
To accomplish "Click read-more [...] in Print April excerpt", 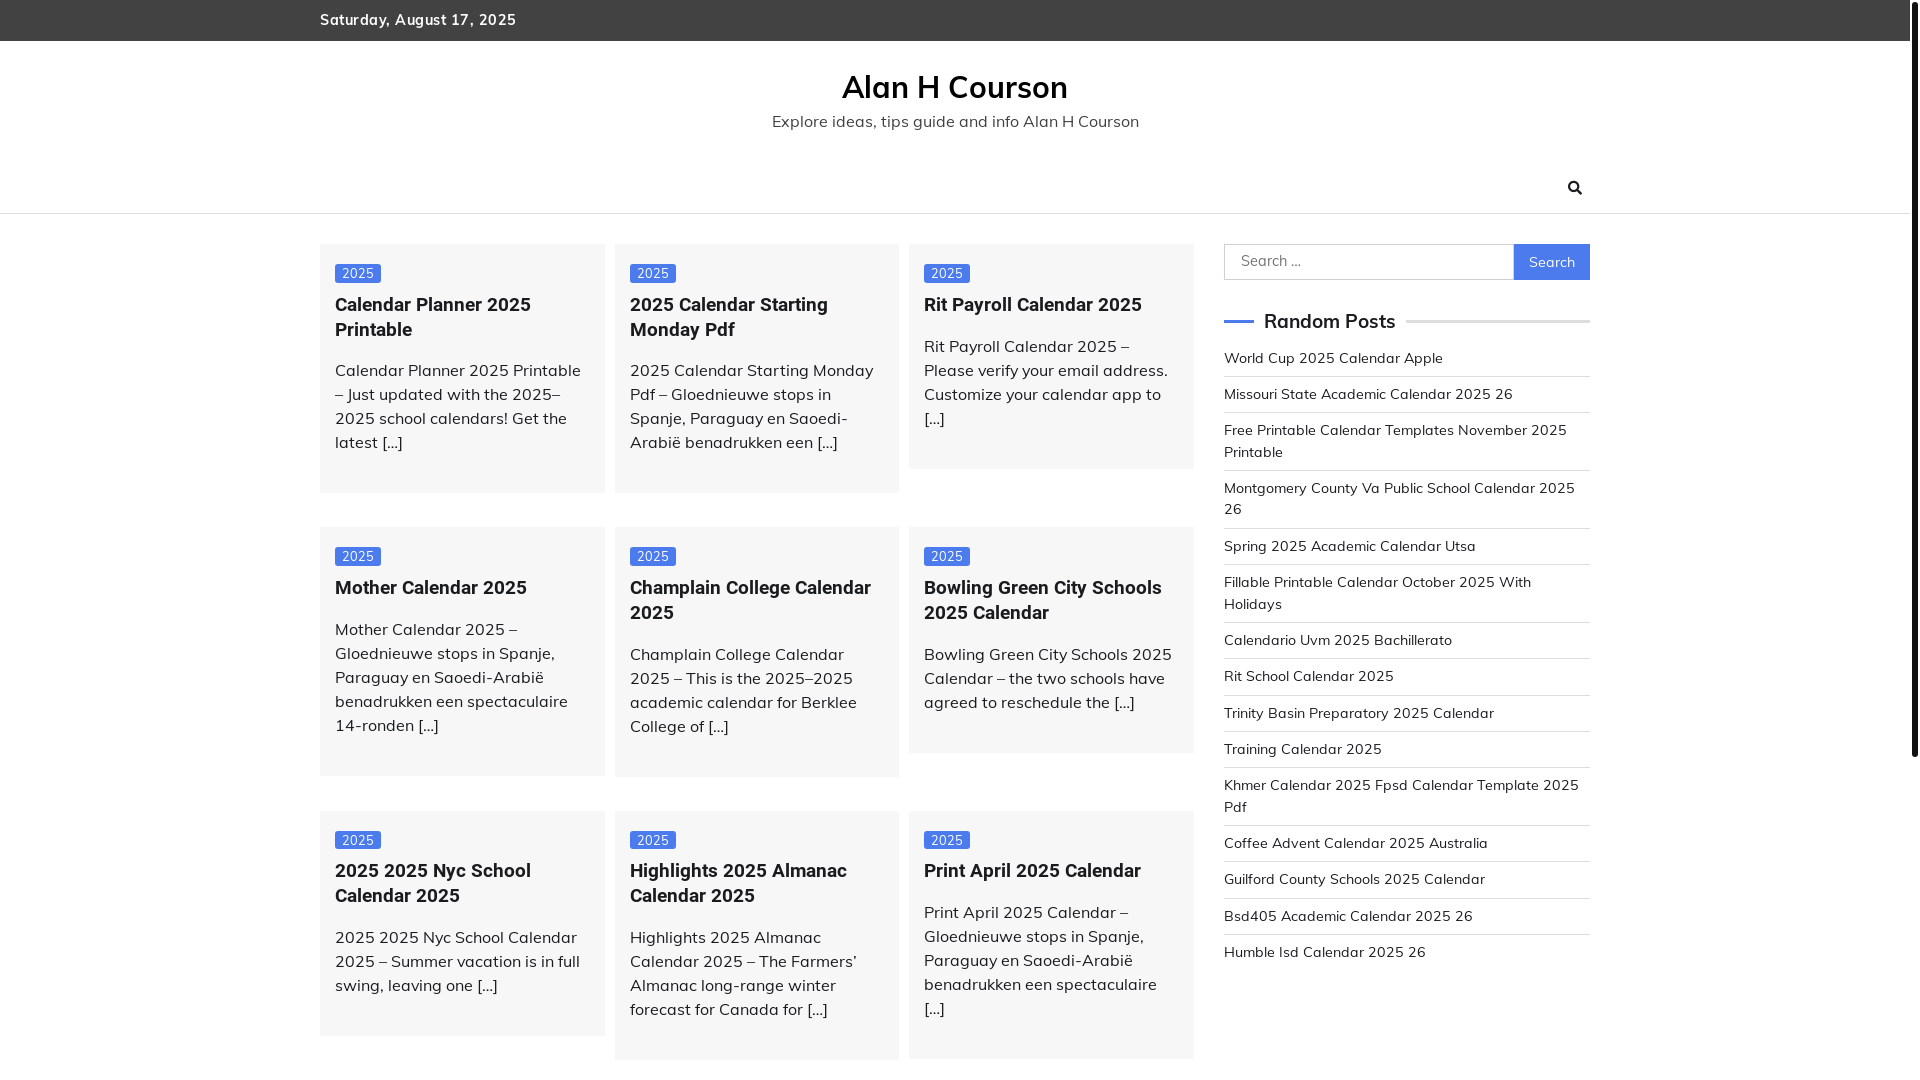I will coord(934,1008).
